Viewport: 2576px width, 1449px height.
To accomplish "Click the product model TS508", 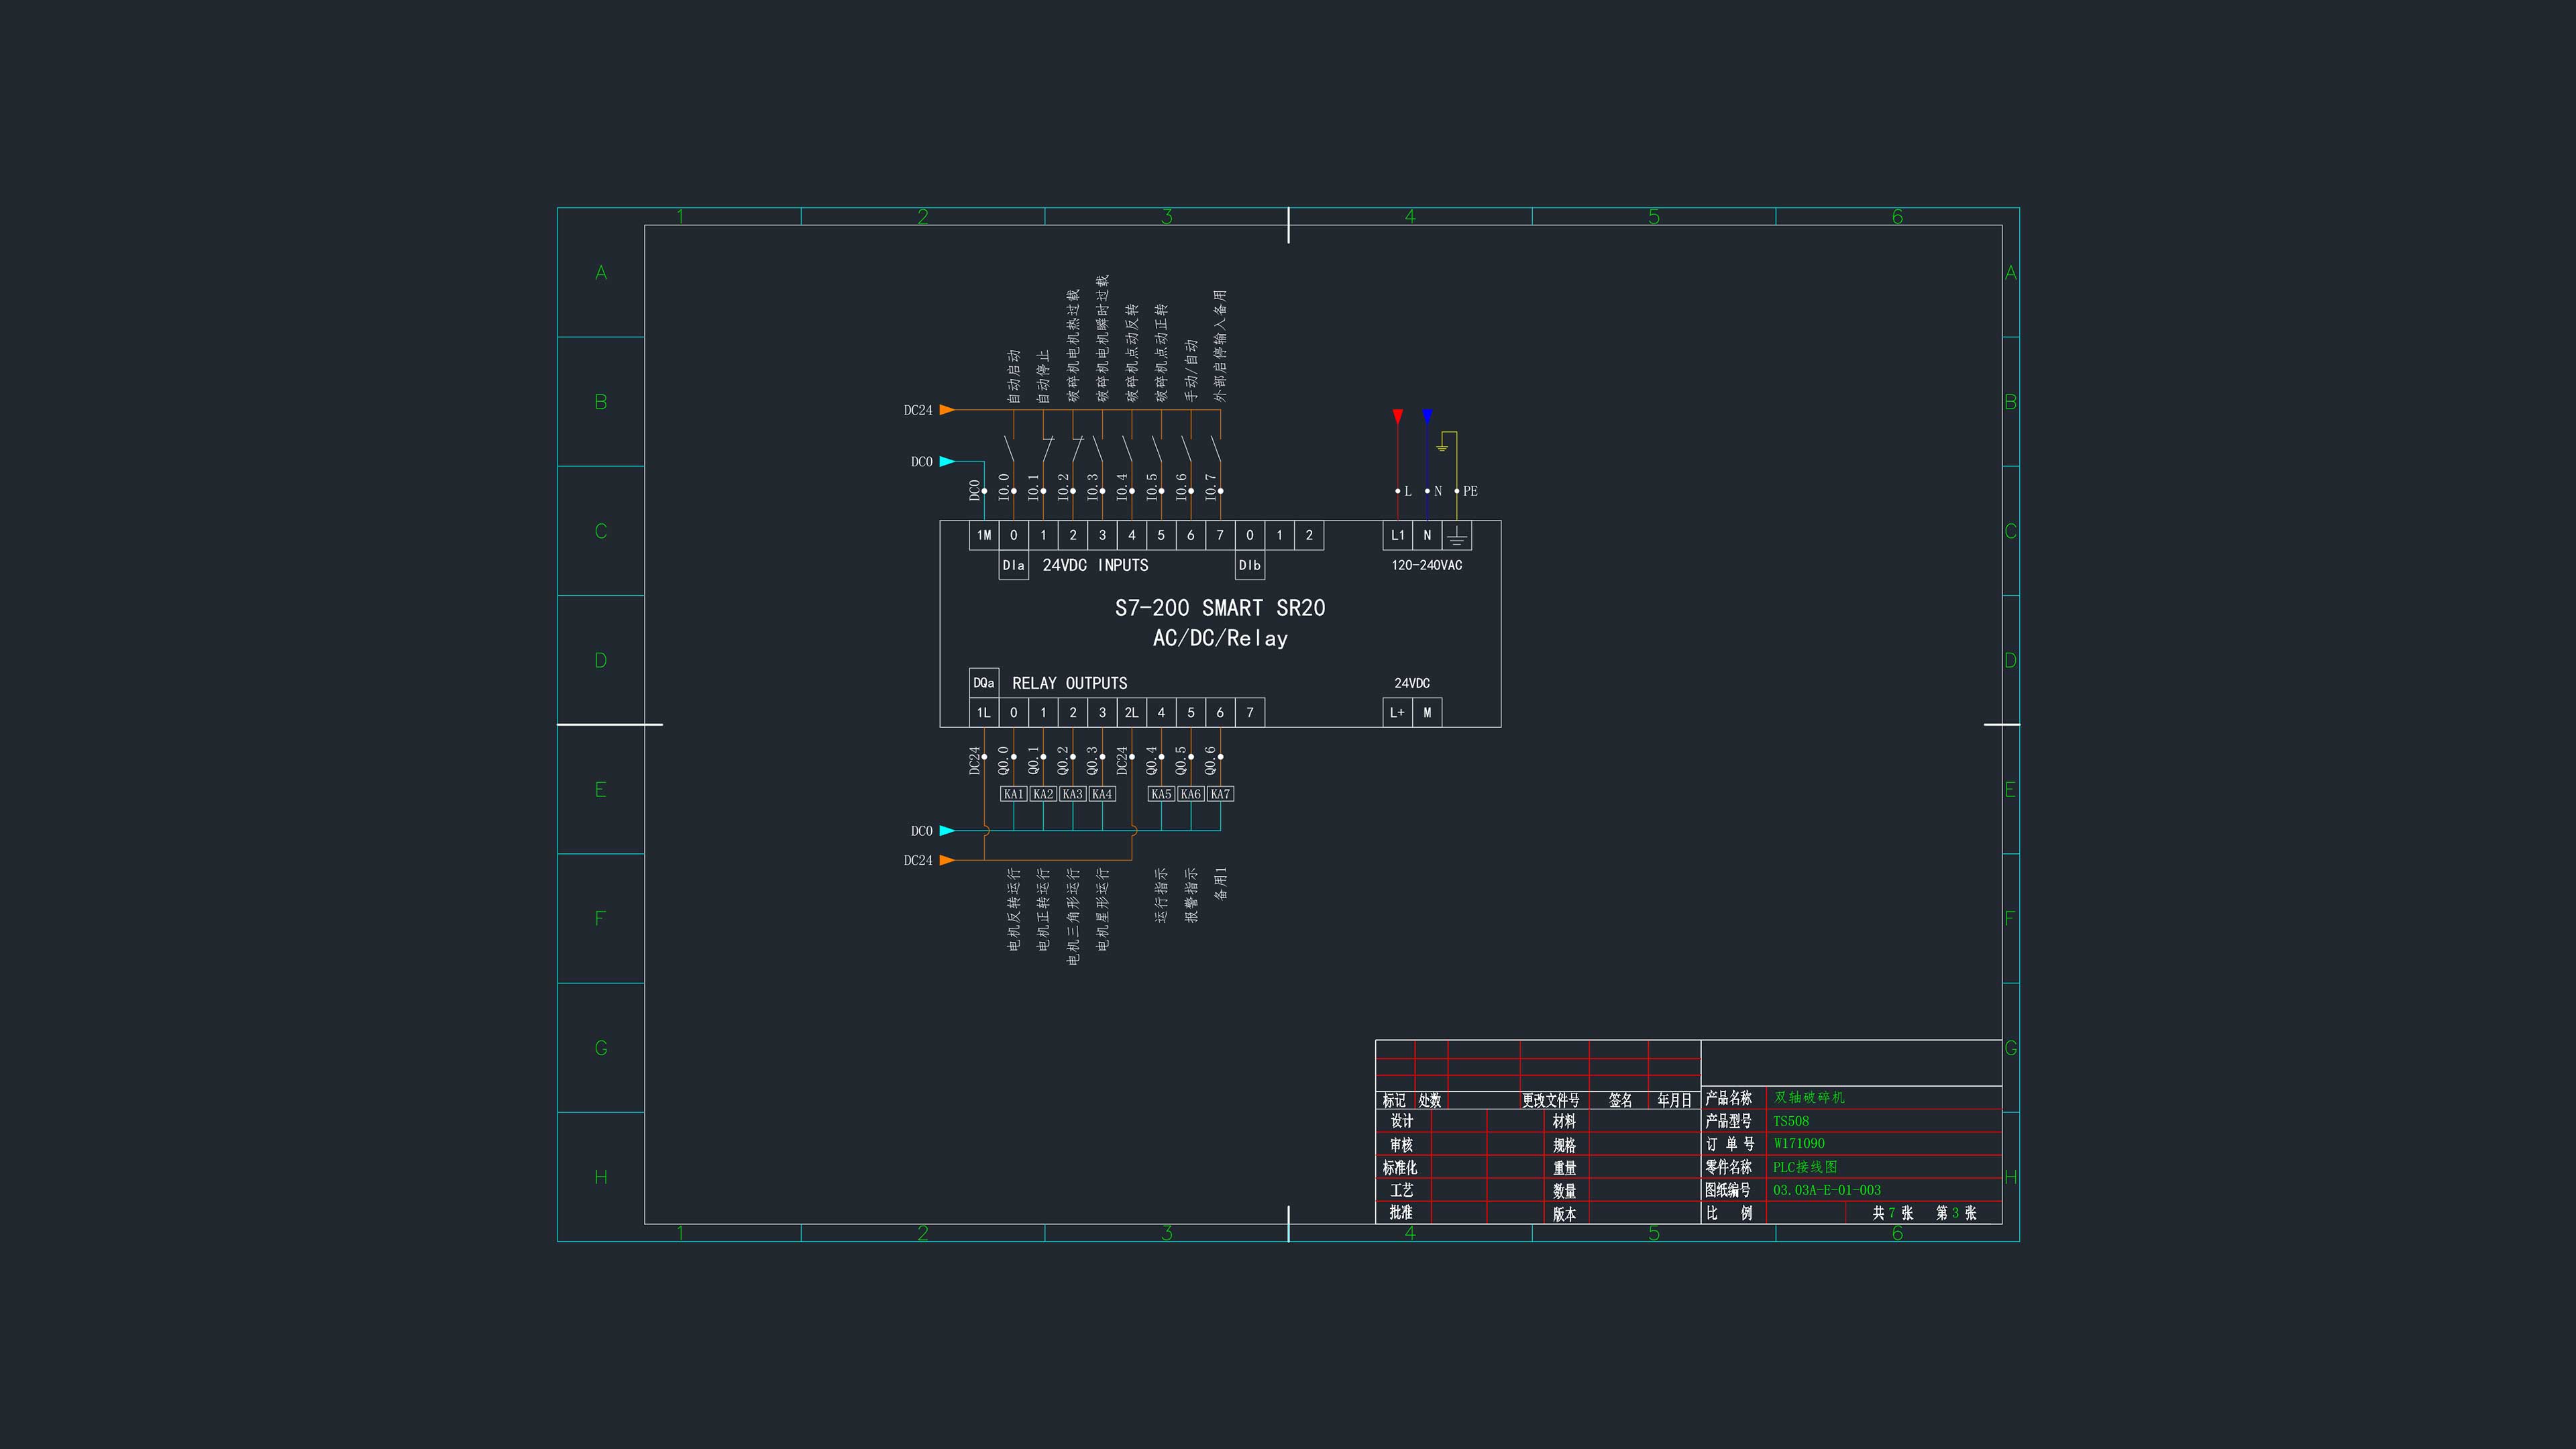I will tap(1791, 1121).
